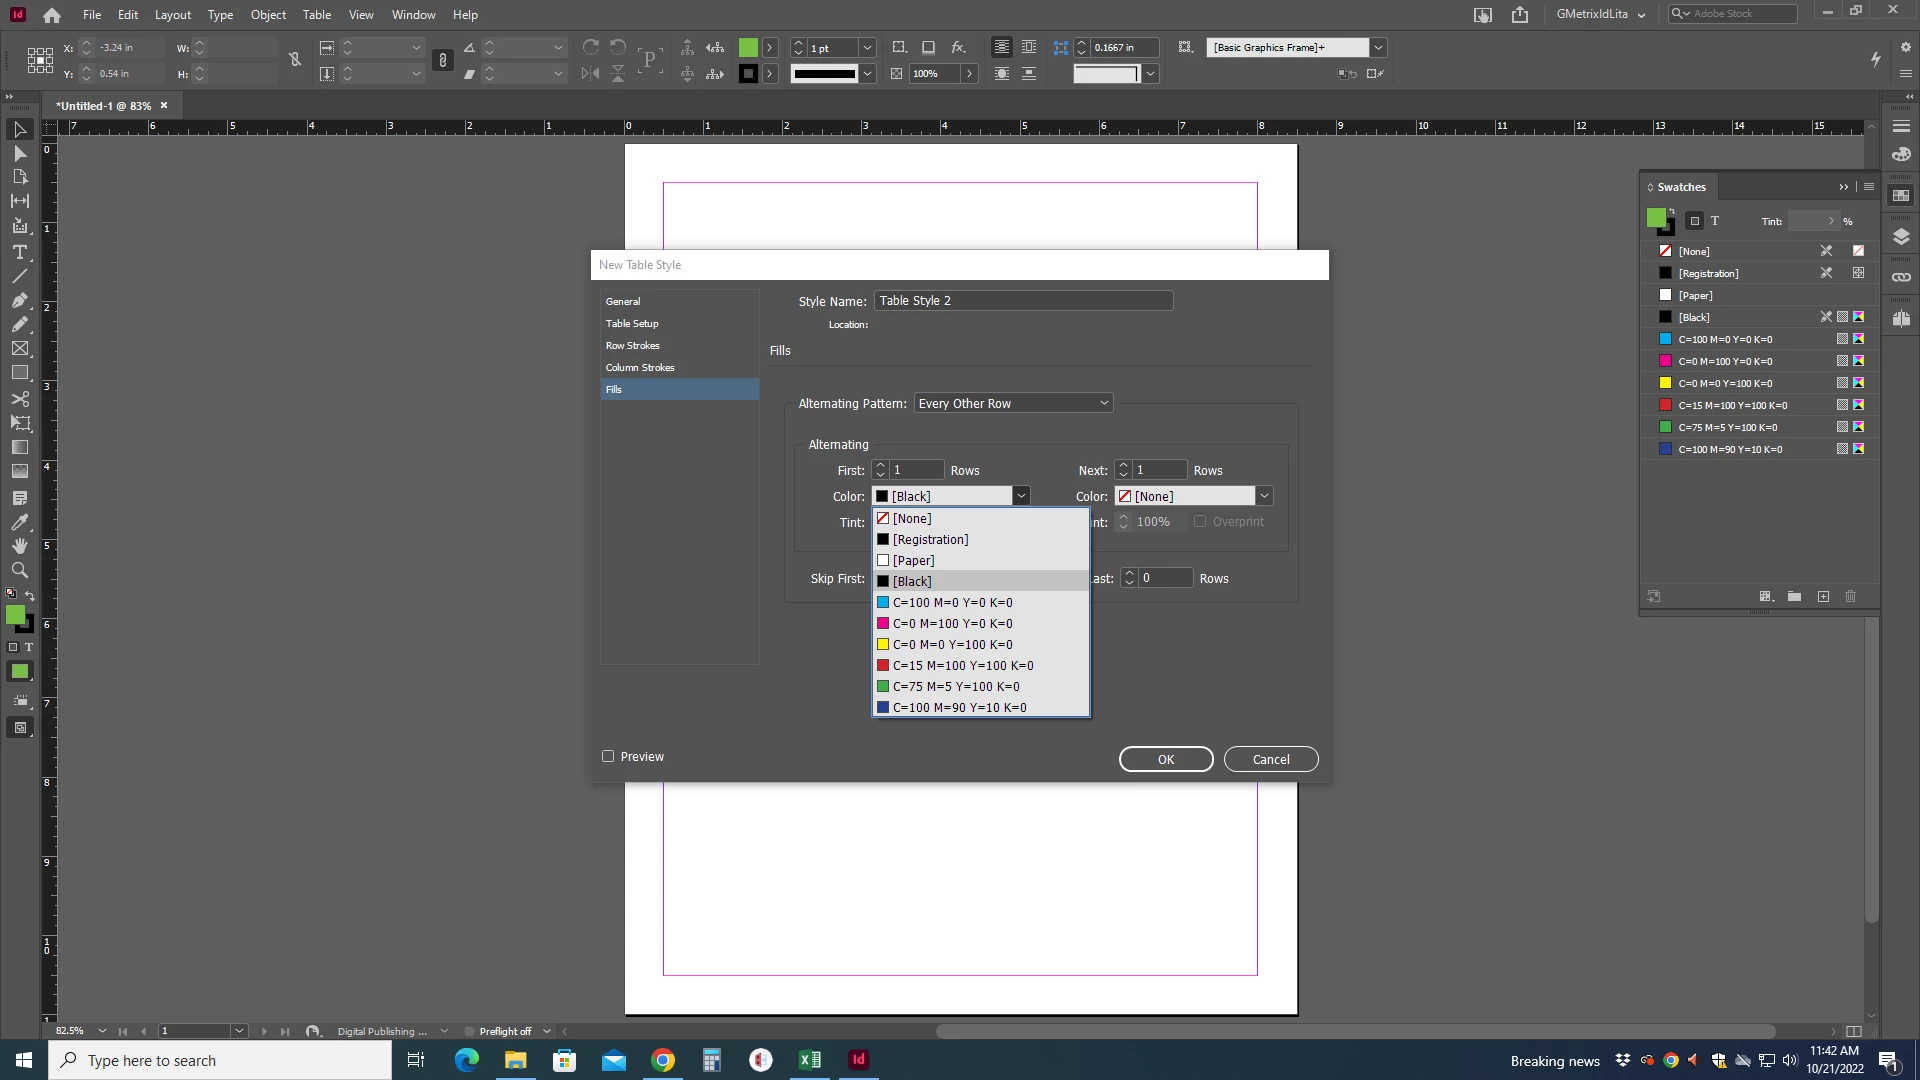Open the Layout menu
The image size is (1920, 1080).
point(172,15)
